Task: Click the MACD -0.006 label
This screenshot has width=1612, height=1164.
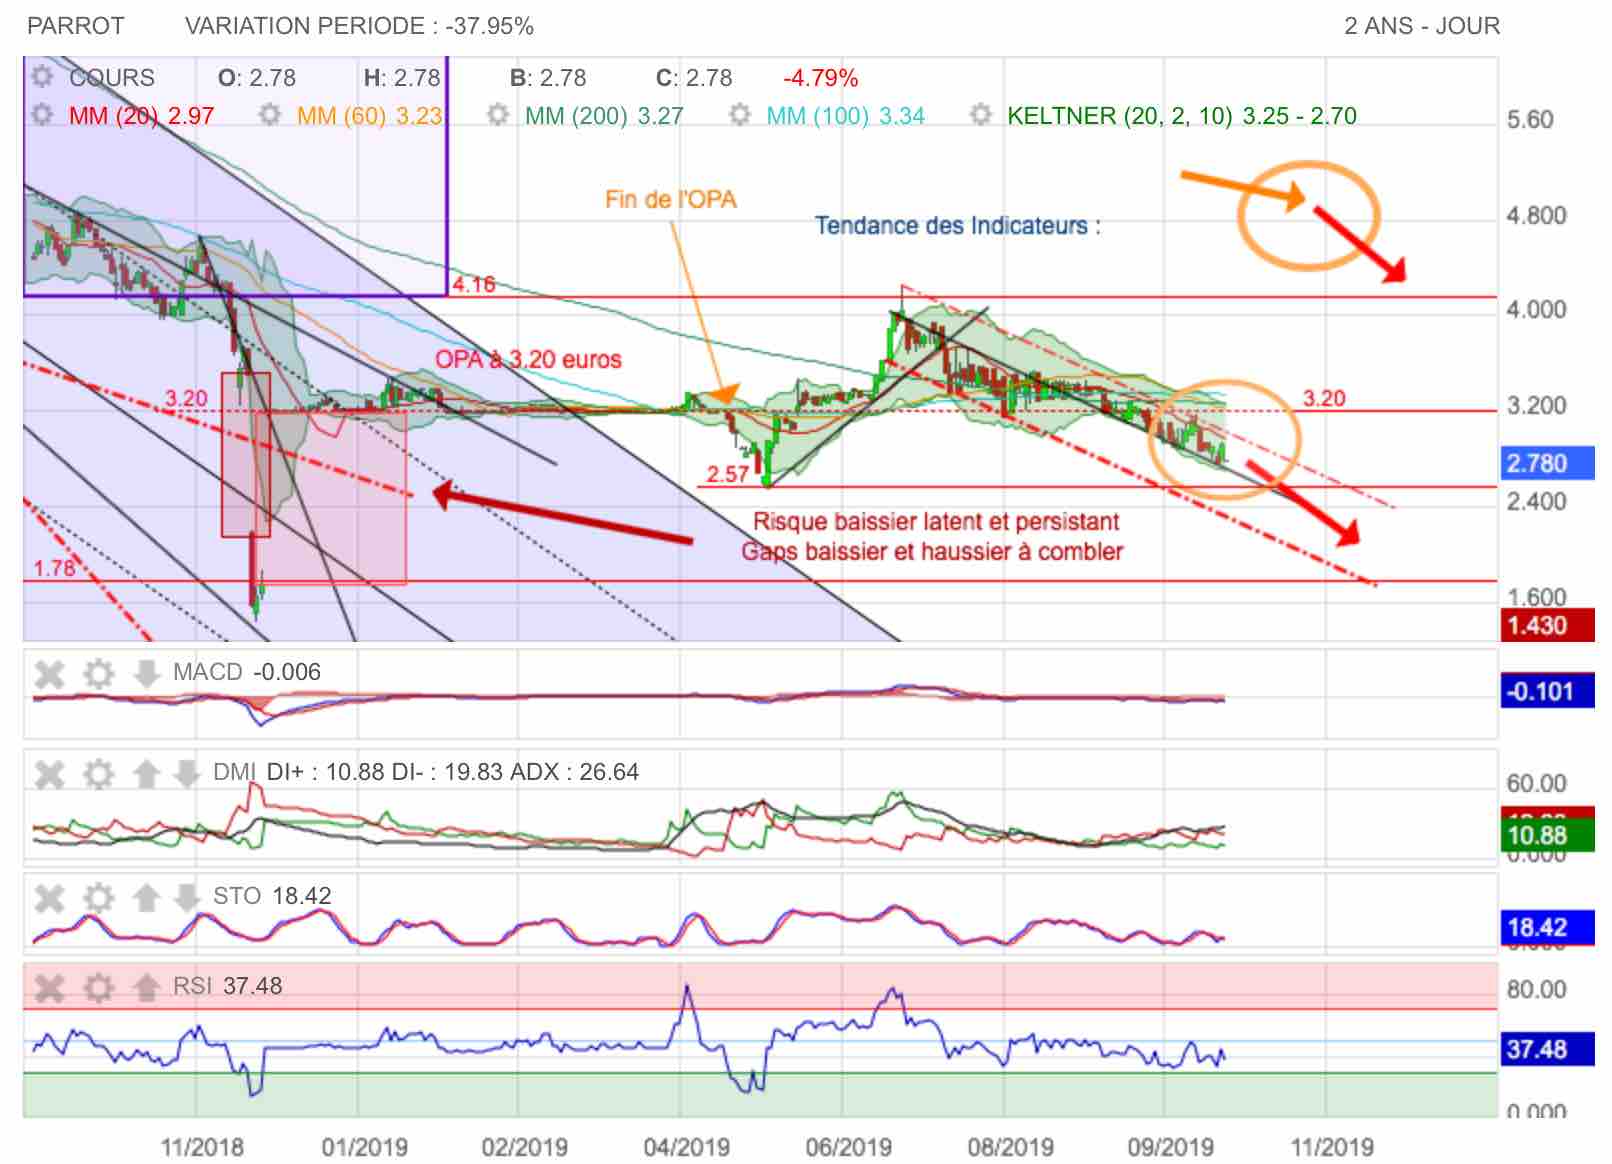Action: [x=247, y=672]
